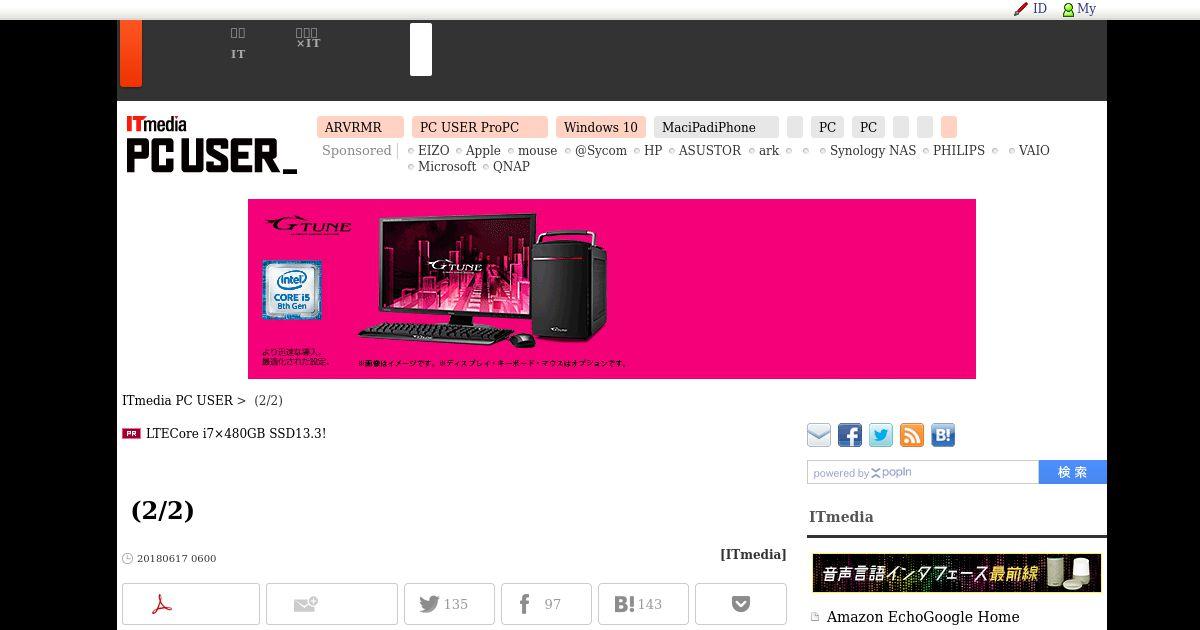Click the blue 検索 search button
The width and height of the screenshot is (1200, 630).
pos(1073,472)
